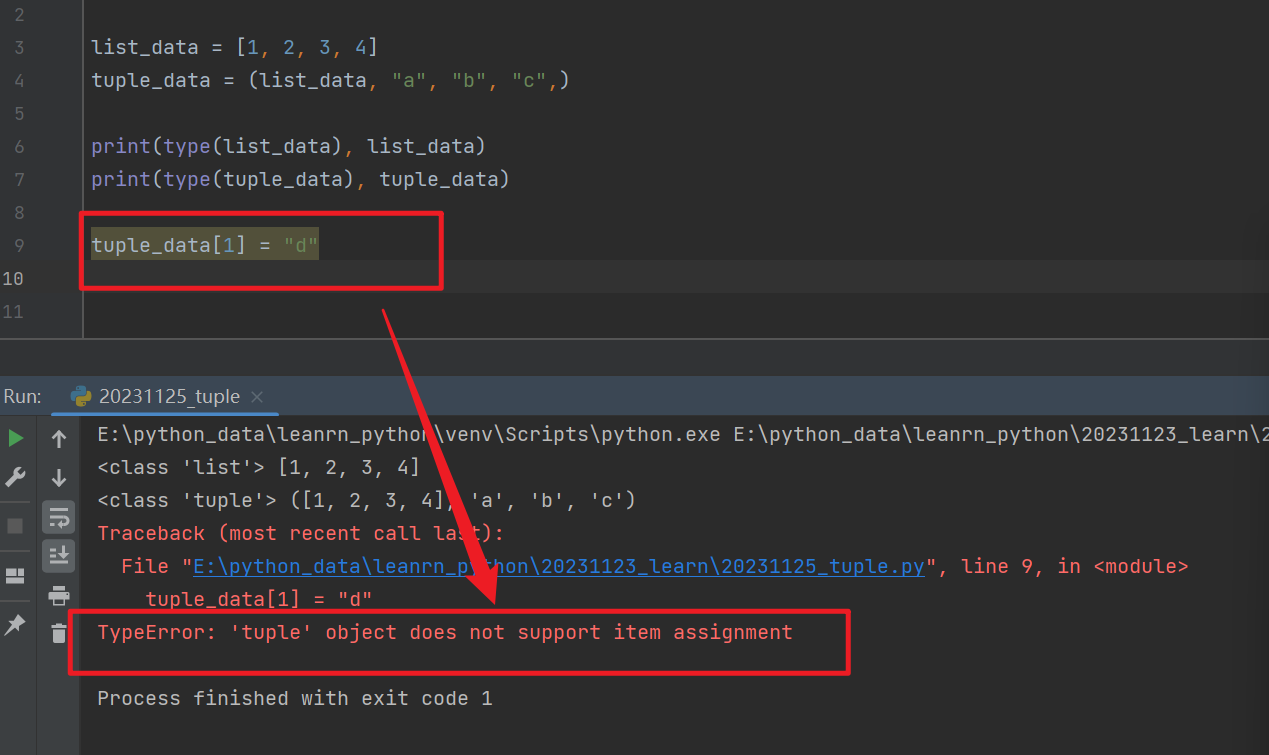Viewport: 1269px width, 755px height.
Task: Click the python.exe command line in console
Action: 683,435
